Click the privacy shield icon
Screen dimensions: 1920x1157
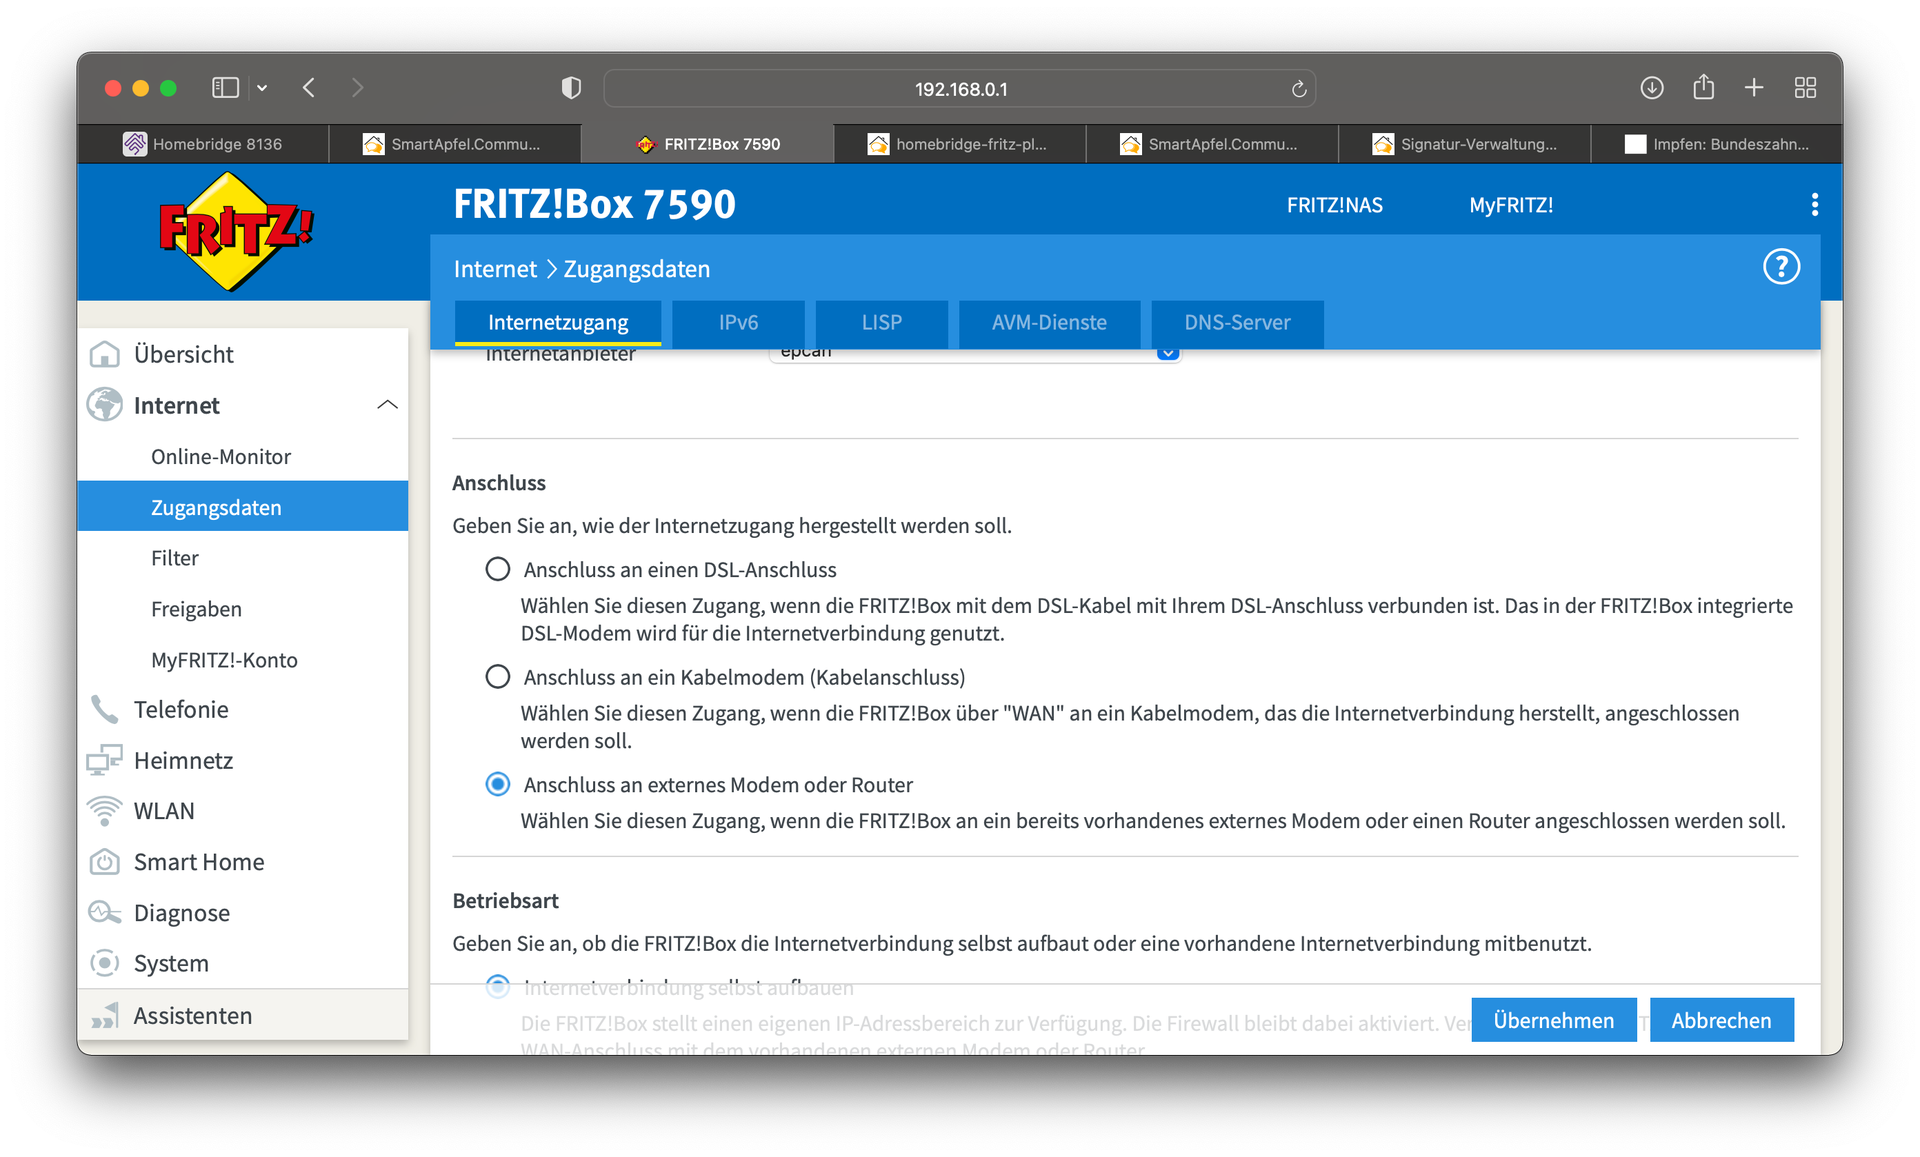click(571, 88)
